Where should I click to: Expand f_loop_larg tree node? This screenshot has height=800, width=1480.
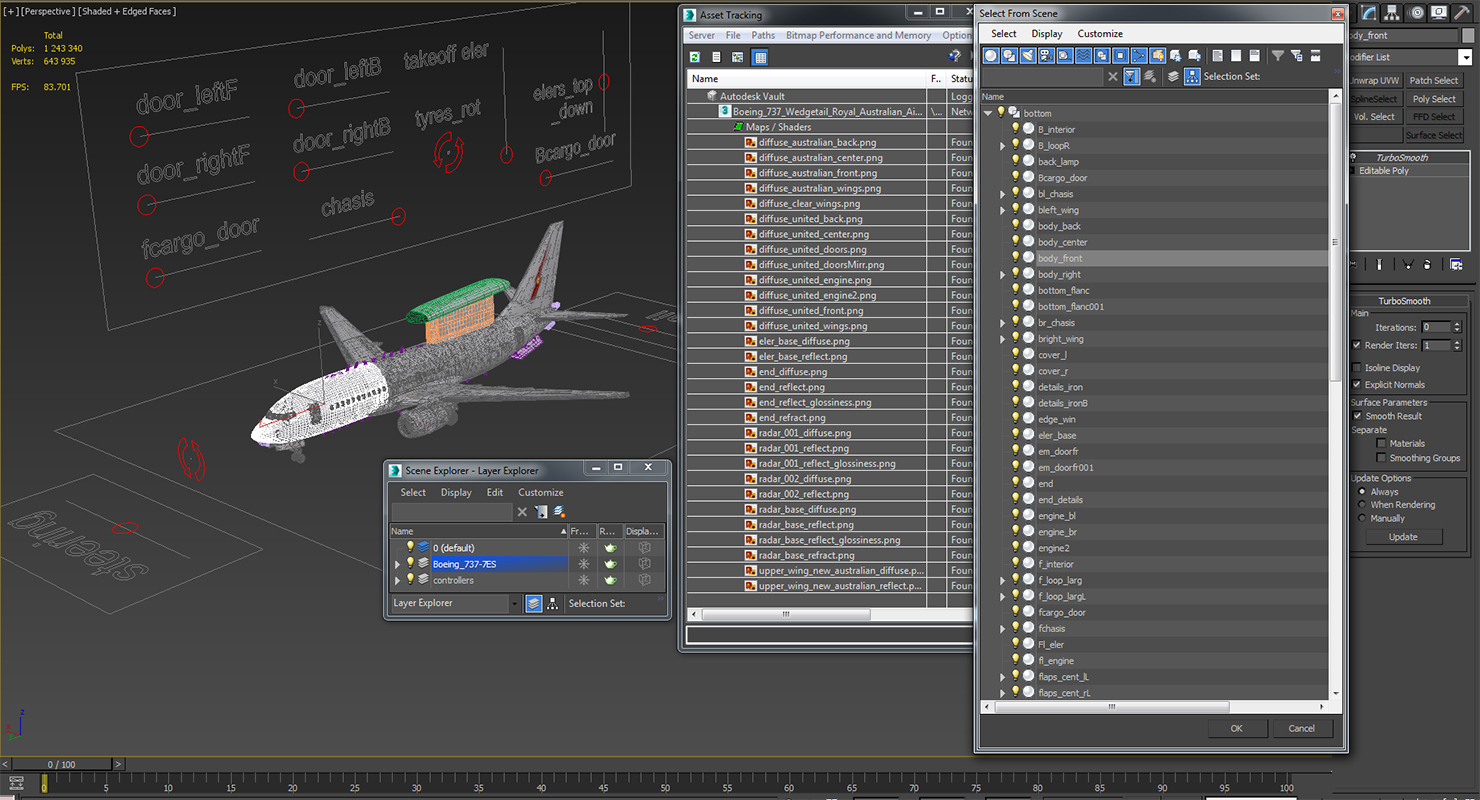pos(1003,580)
